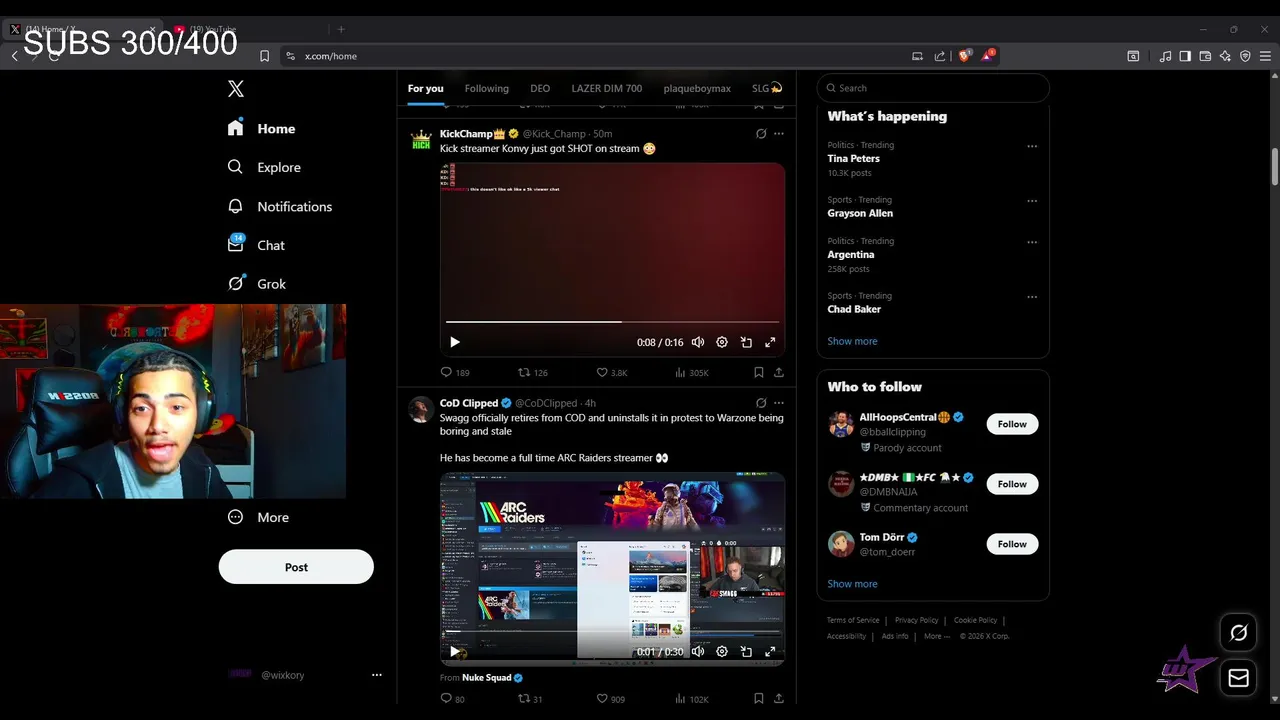Click the Post button
This screenshot has height=720, width=1280.
point(296,567)
